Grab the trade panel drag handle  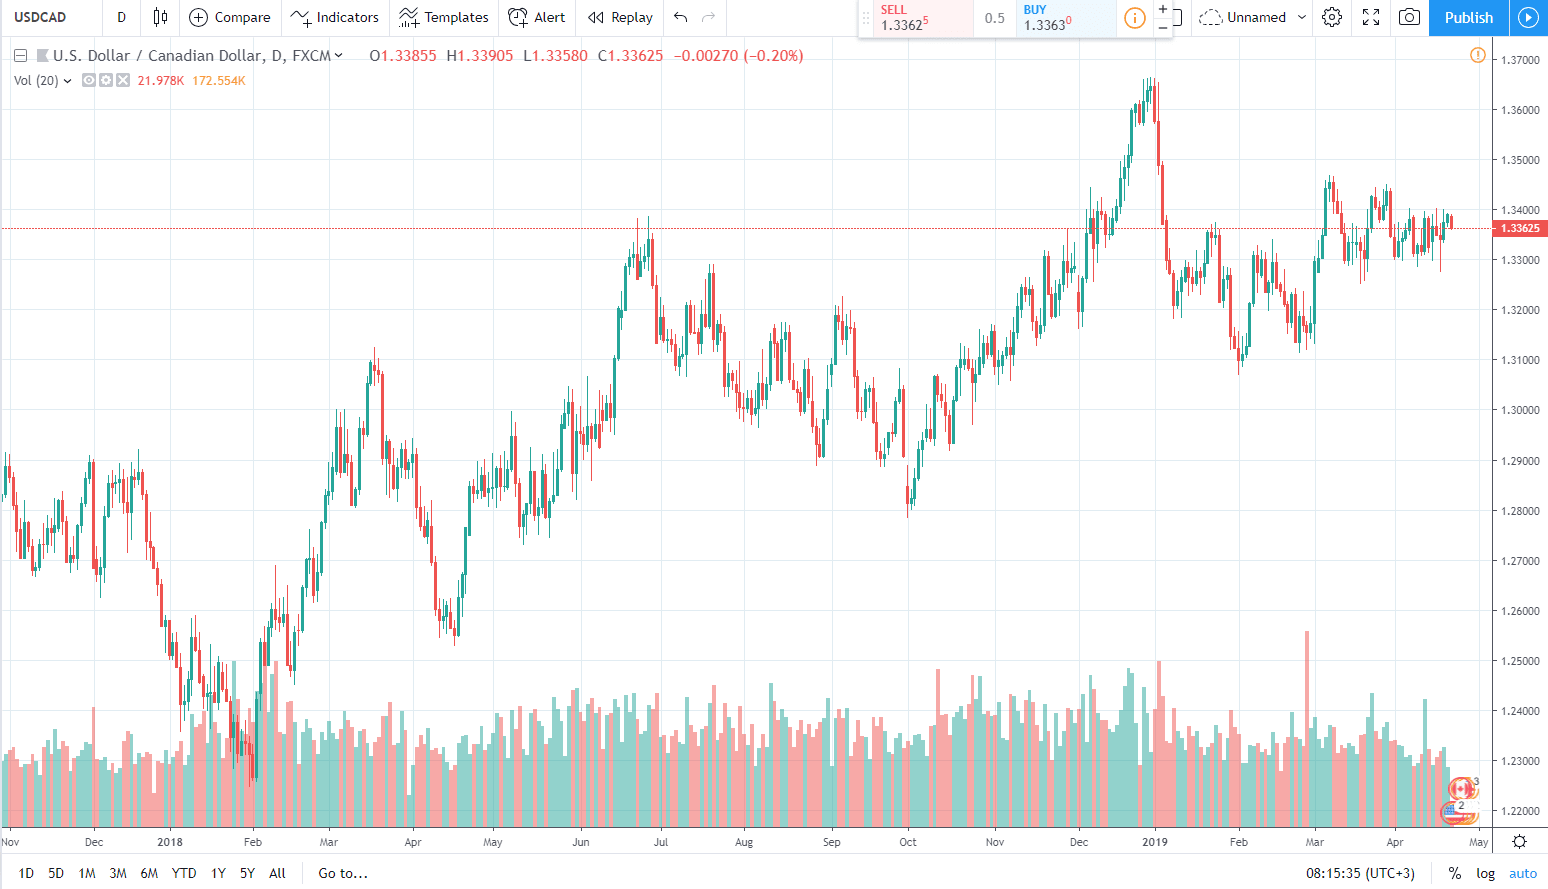866,18
